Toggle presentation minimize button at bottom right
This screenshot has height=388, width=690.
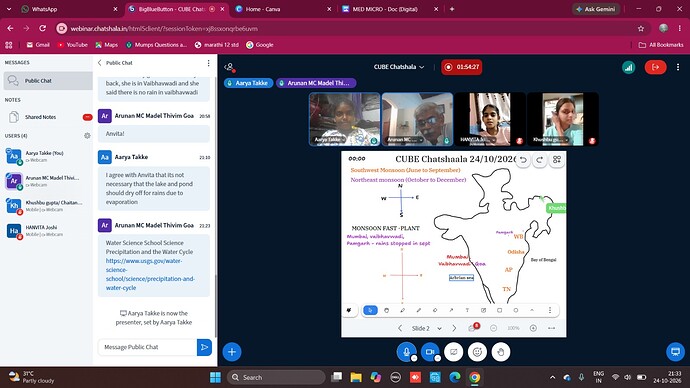675,351
